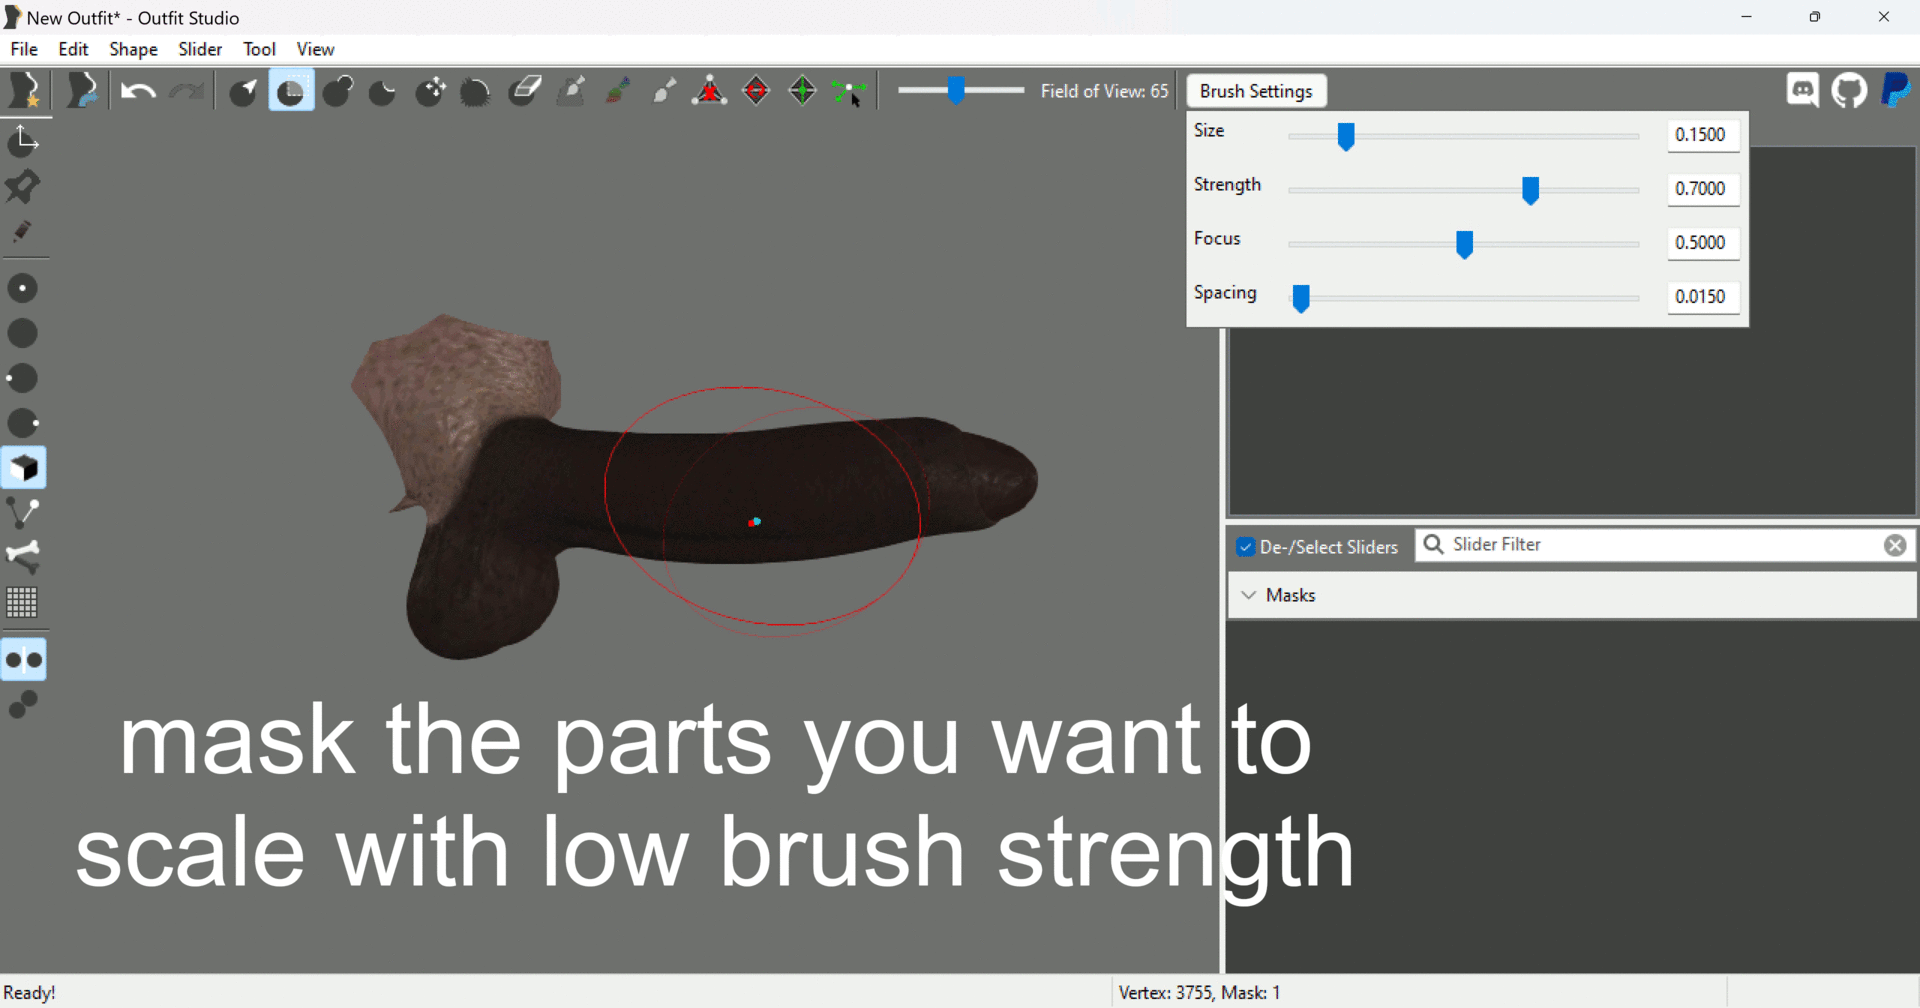Click the Spacing value field 0.0150
The image size is (1920, 1008).
tap(1703, 297)
